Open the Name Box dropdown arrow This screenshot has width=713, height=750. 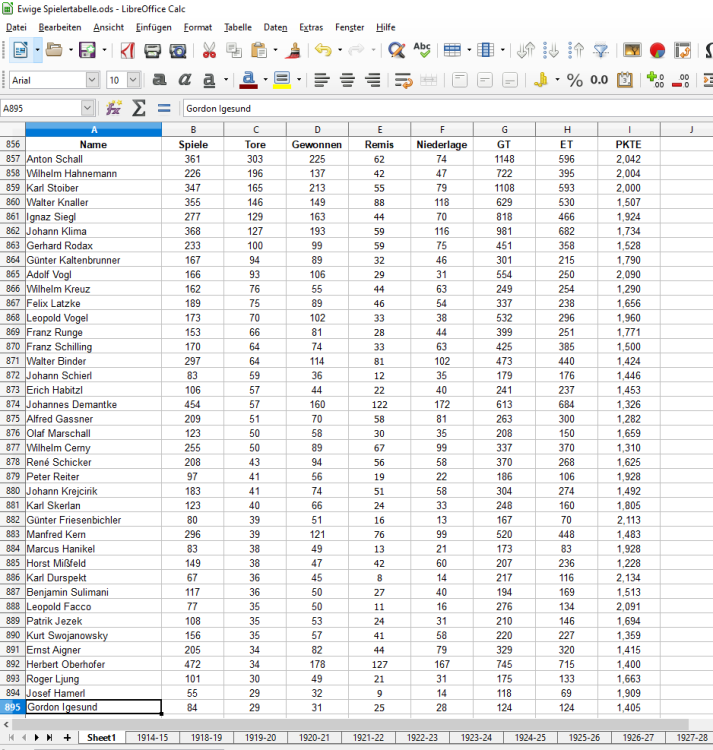click(x=87, y=108)
